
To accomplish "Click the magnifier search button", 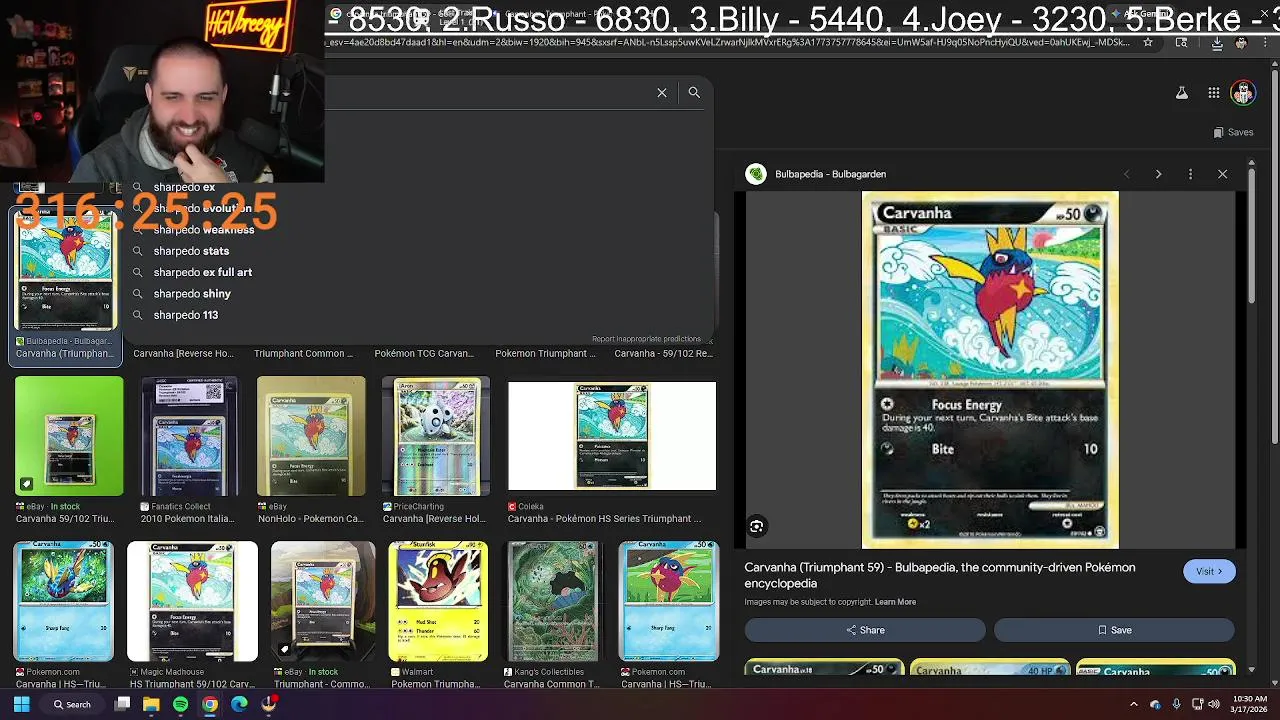I will (694, 92).
